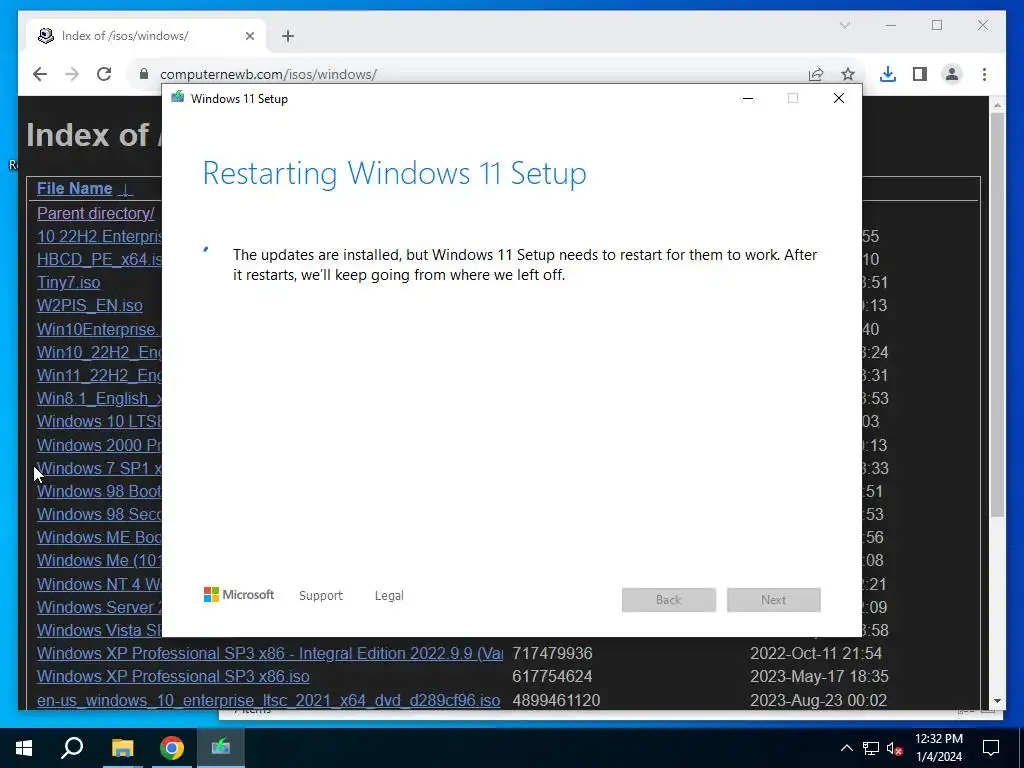Open Chrome side panel icon
The height and width of the screenshot is (768, 1024).
[920, 74]
